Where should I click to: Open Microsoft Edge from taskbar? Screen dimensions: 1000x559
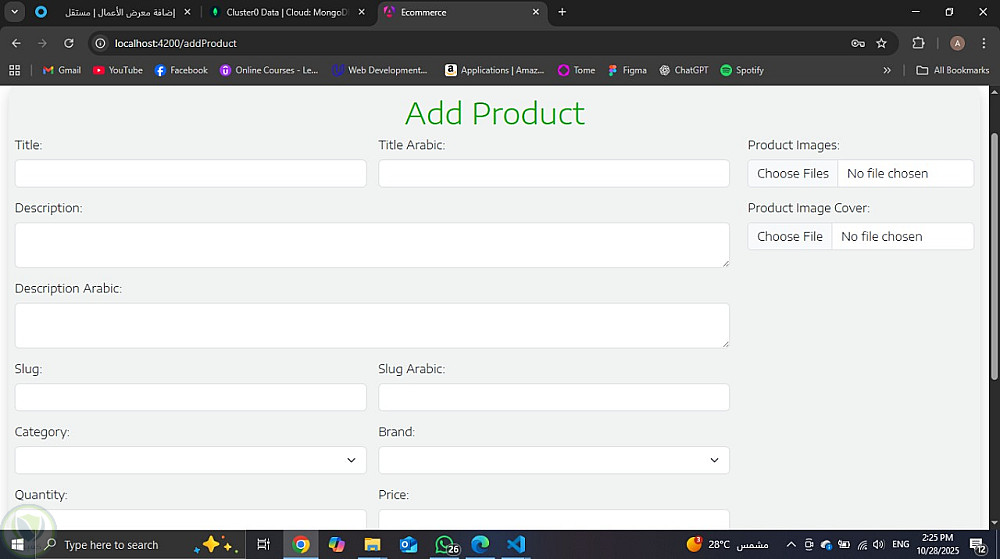pyautogui.click(x=480, y=544)
